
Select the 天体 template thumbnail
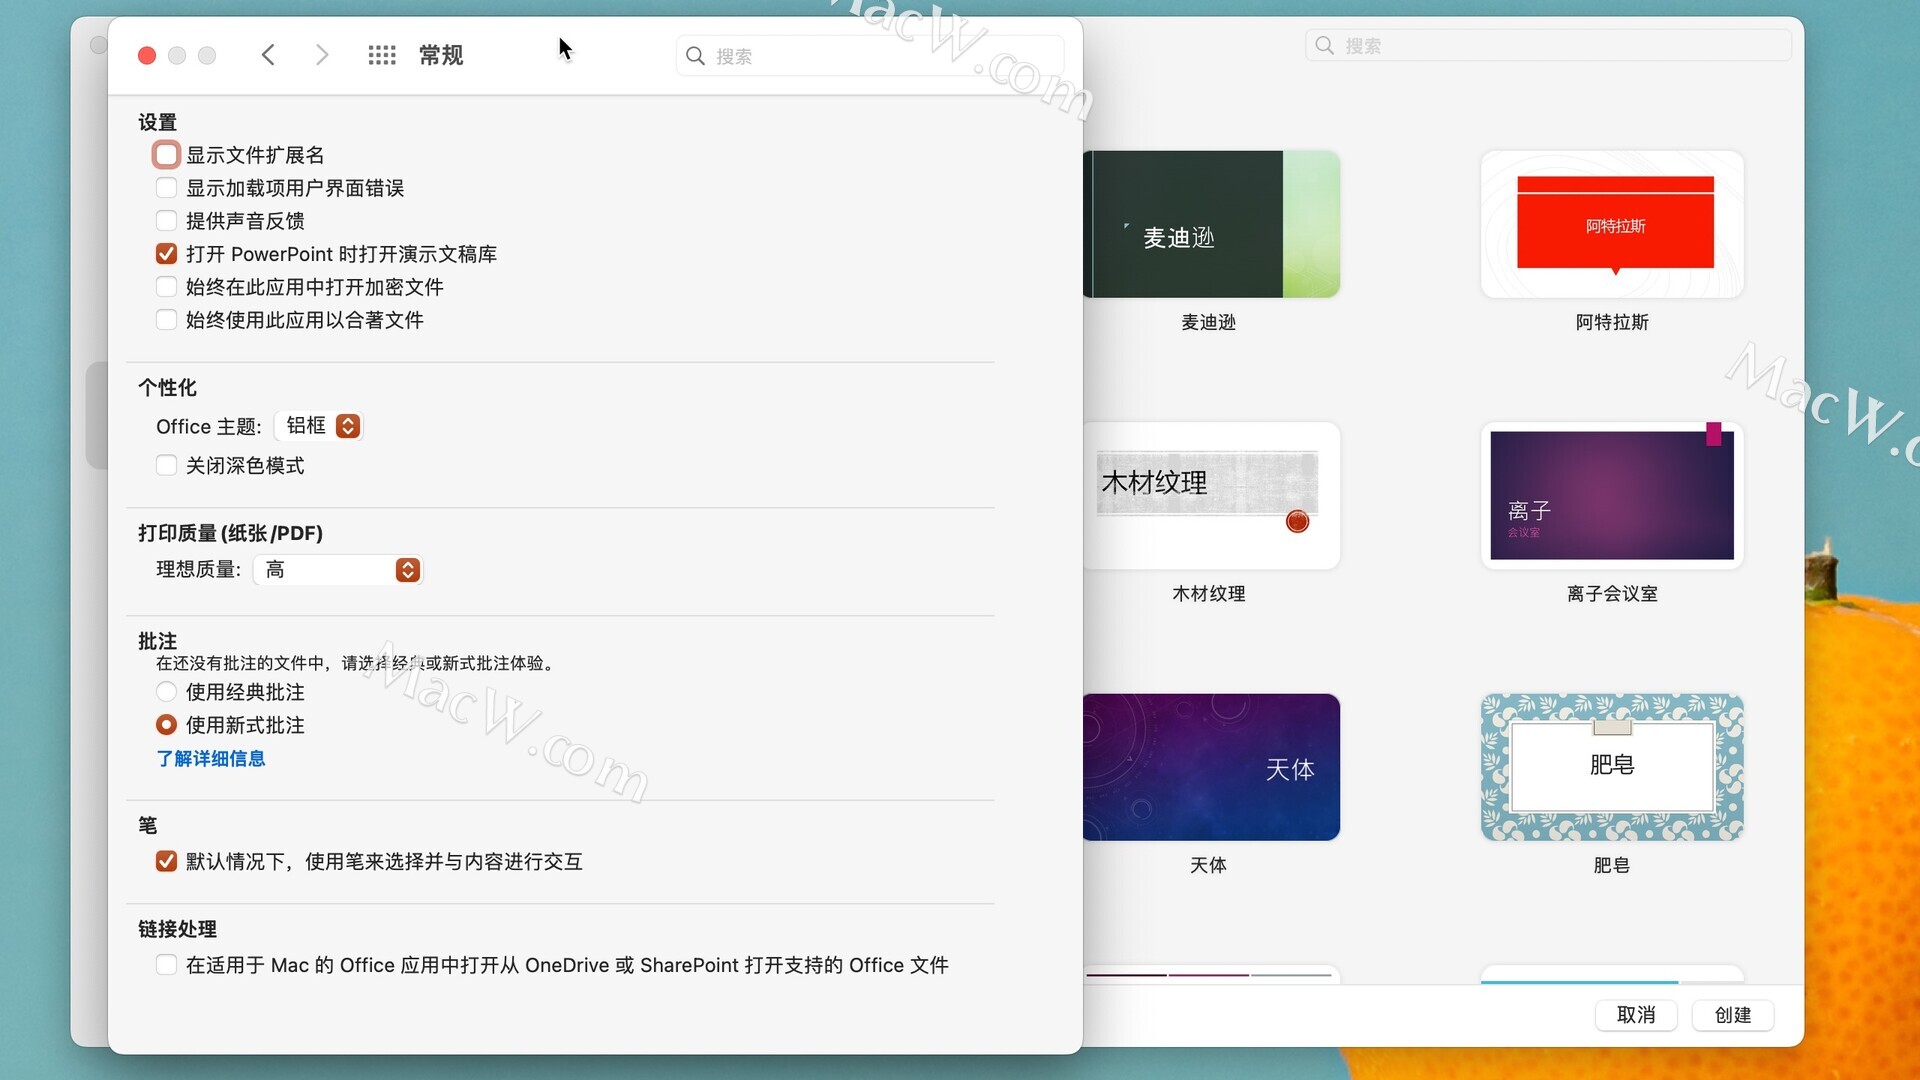coord(1211,767)
